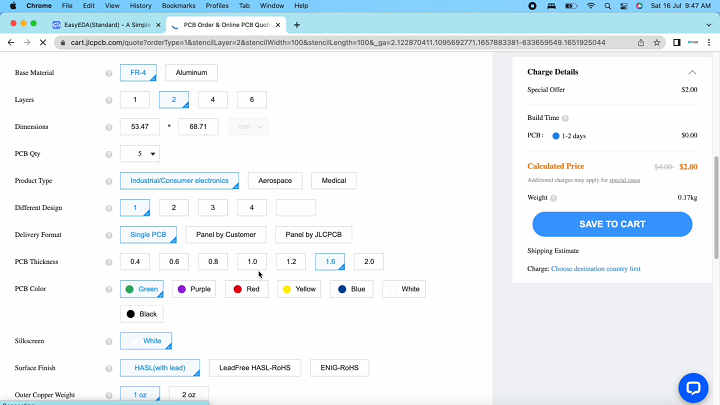Screen dimensions: 720x405
Task: Select Aerospace product type
Action: [275, 180]
